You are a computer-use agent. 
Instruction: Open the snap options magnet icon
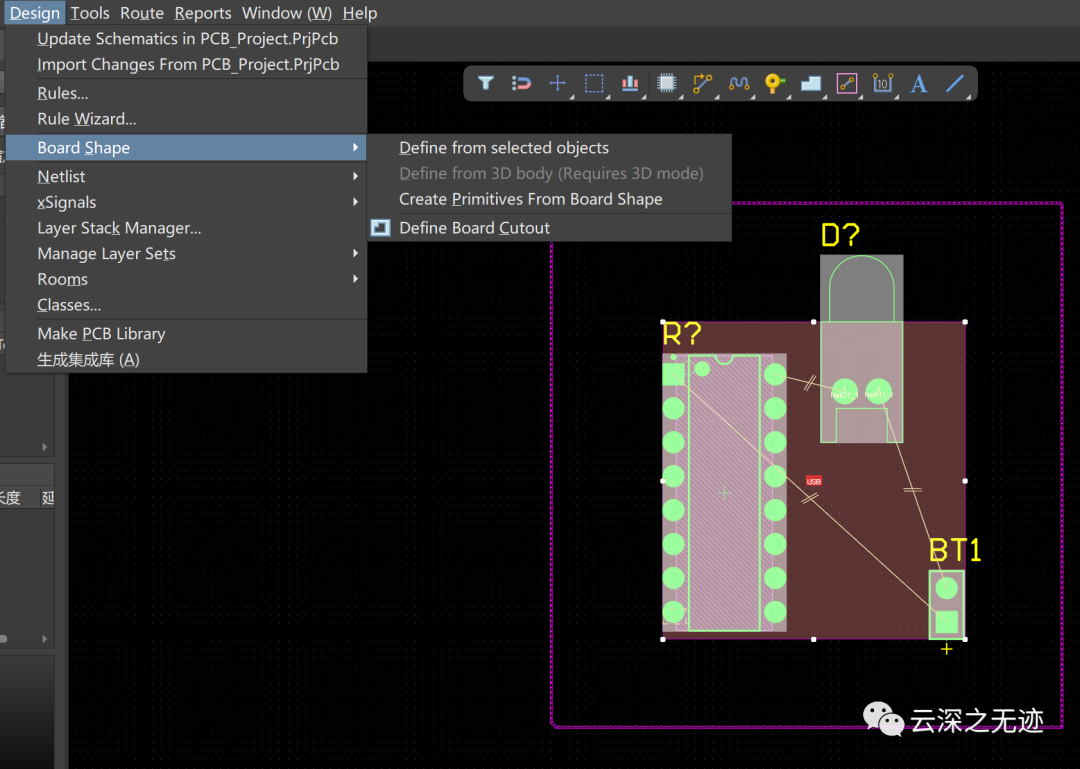tap(521, 83)
